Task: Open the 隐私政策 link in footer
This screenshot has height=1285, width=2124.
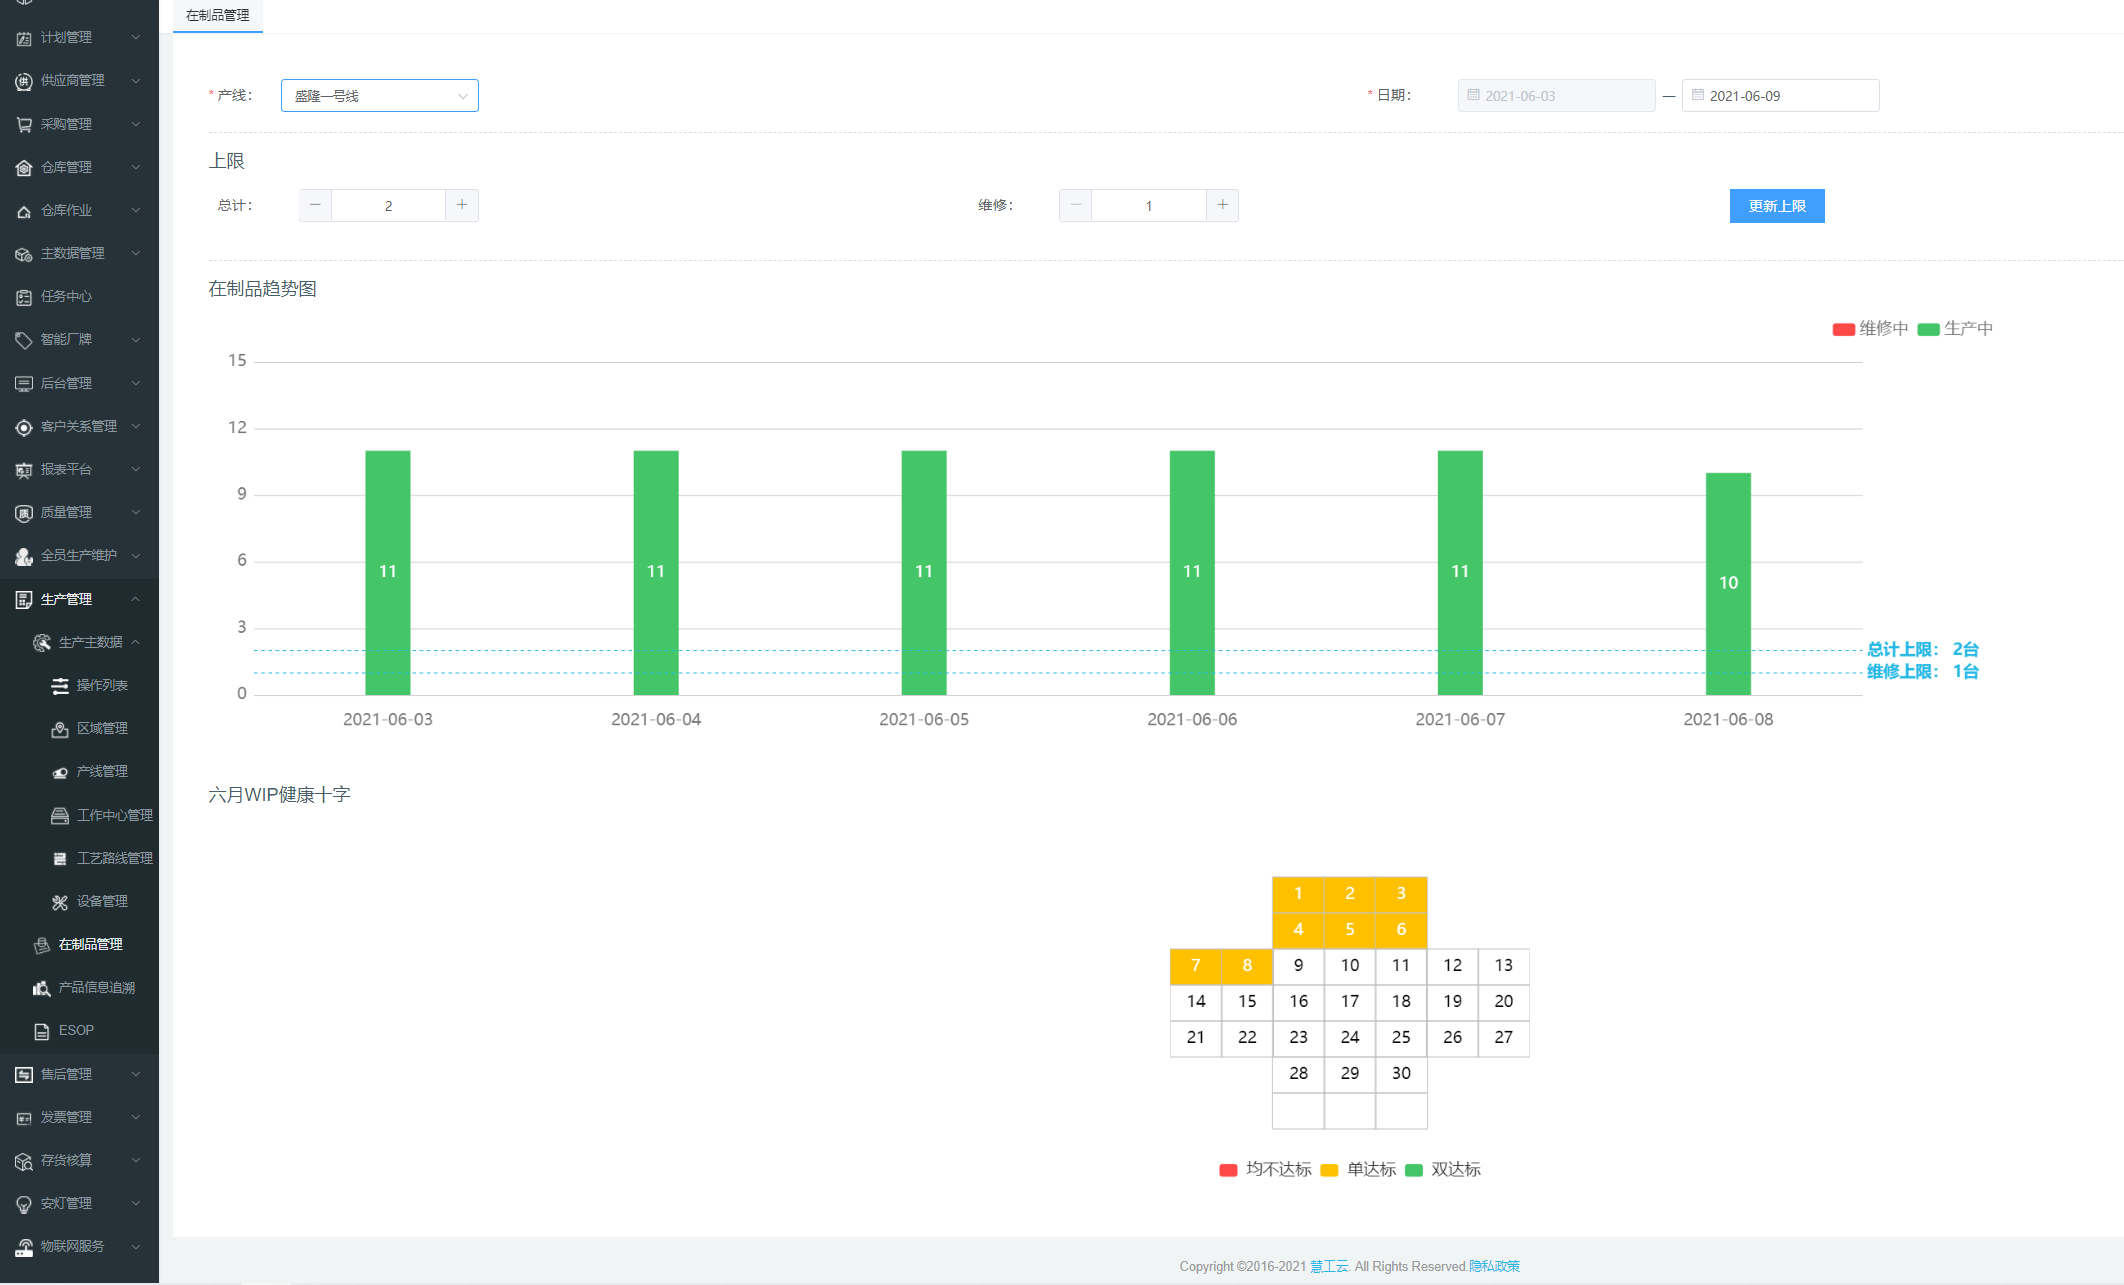Action: click(1494, 1266)
